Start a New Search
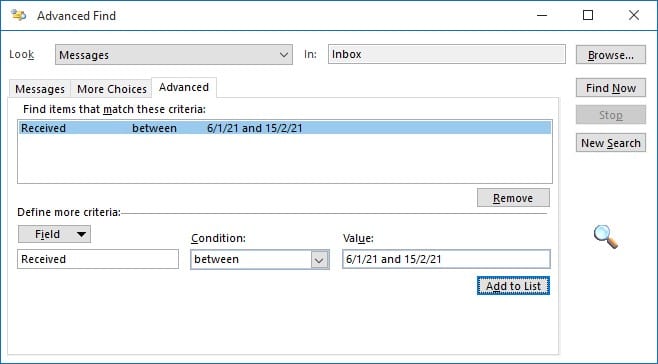 tap(611, 143)
